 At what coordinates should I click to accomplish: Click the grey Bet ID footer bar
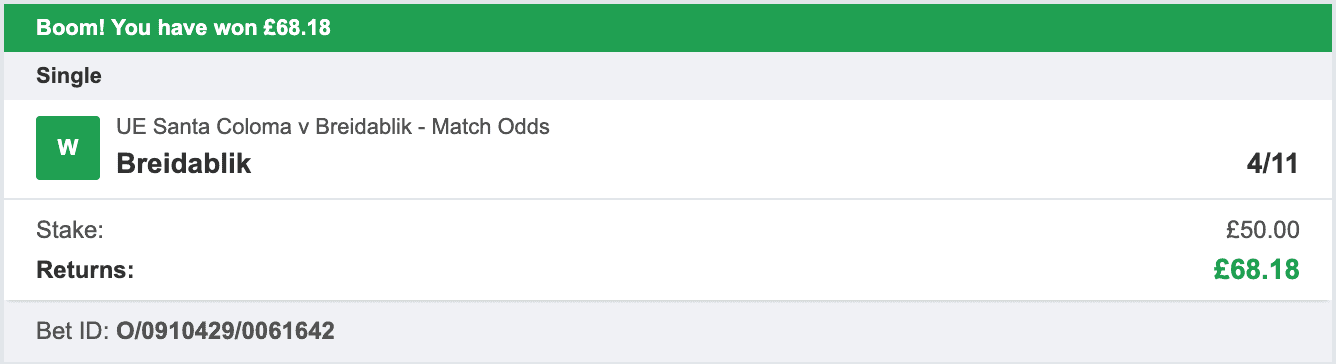668,330
